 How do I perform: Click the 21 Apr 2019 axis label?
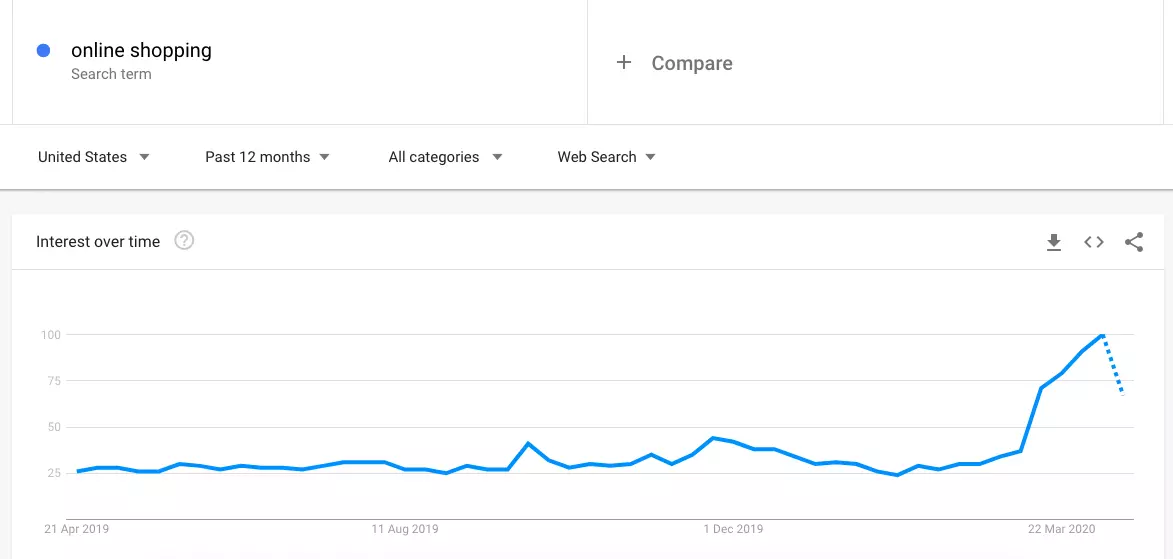coord(76,529)
